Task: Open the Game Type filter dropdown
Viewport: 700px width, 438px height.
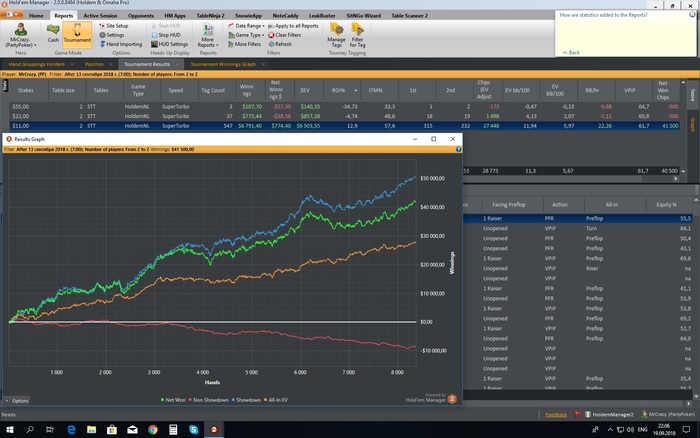Action: pyautogui.click(x=246, y=35)
